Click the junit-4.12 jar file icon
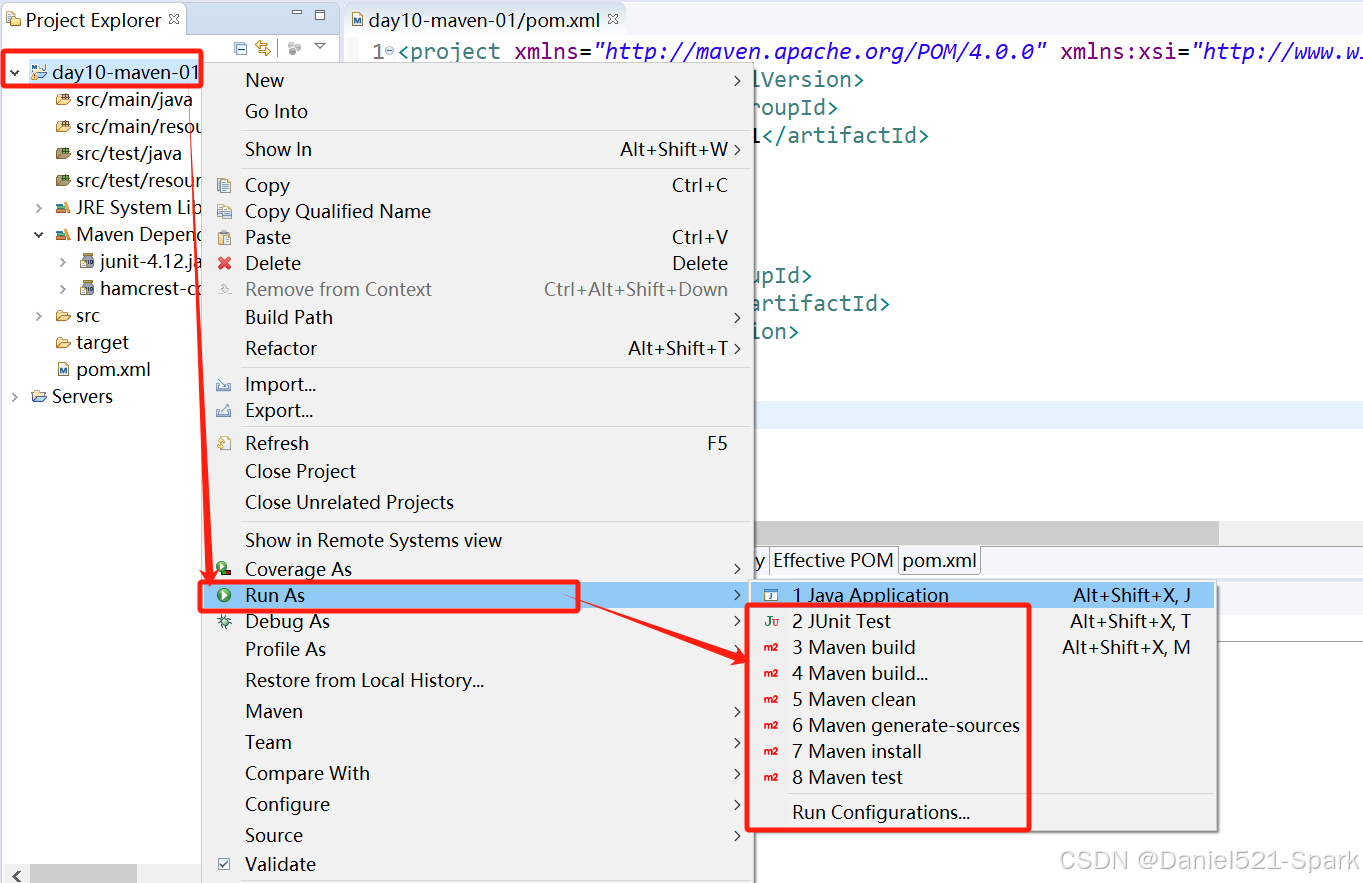The height and width of the screenshot is (883, 1363). (x=87, y=262)
